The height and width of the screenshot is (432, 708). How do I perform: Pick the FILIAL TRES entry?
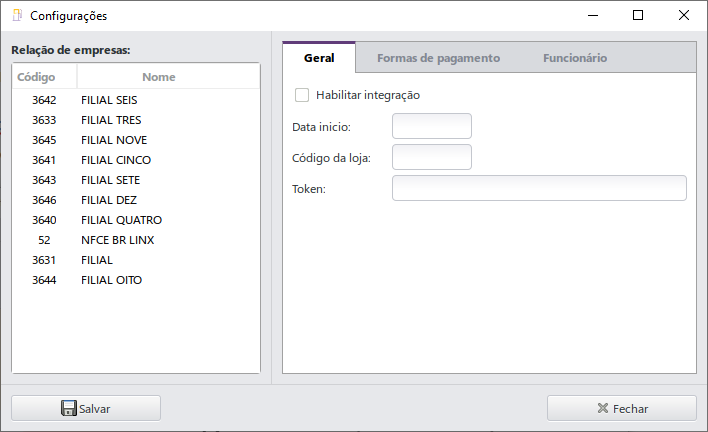point(111,120)
